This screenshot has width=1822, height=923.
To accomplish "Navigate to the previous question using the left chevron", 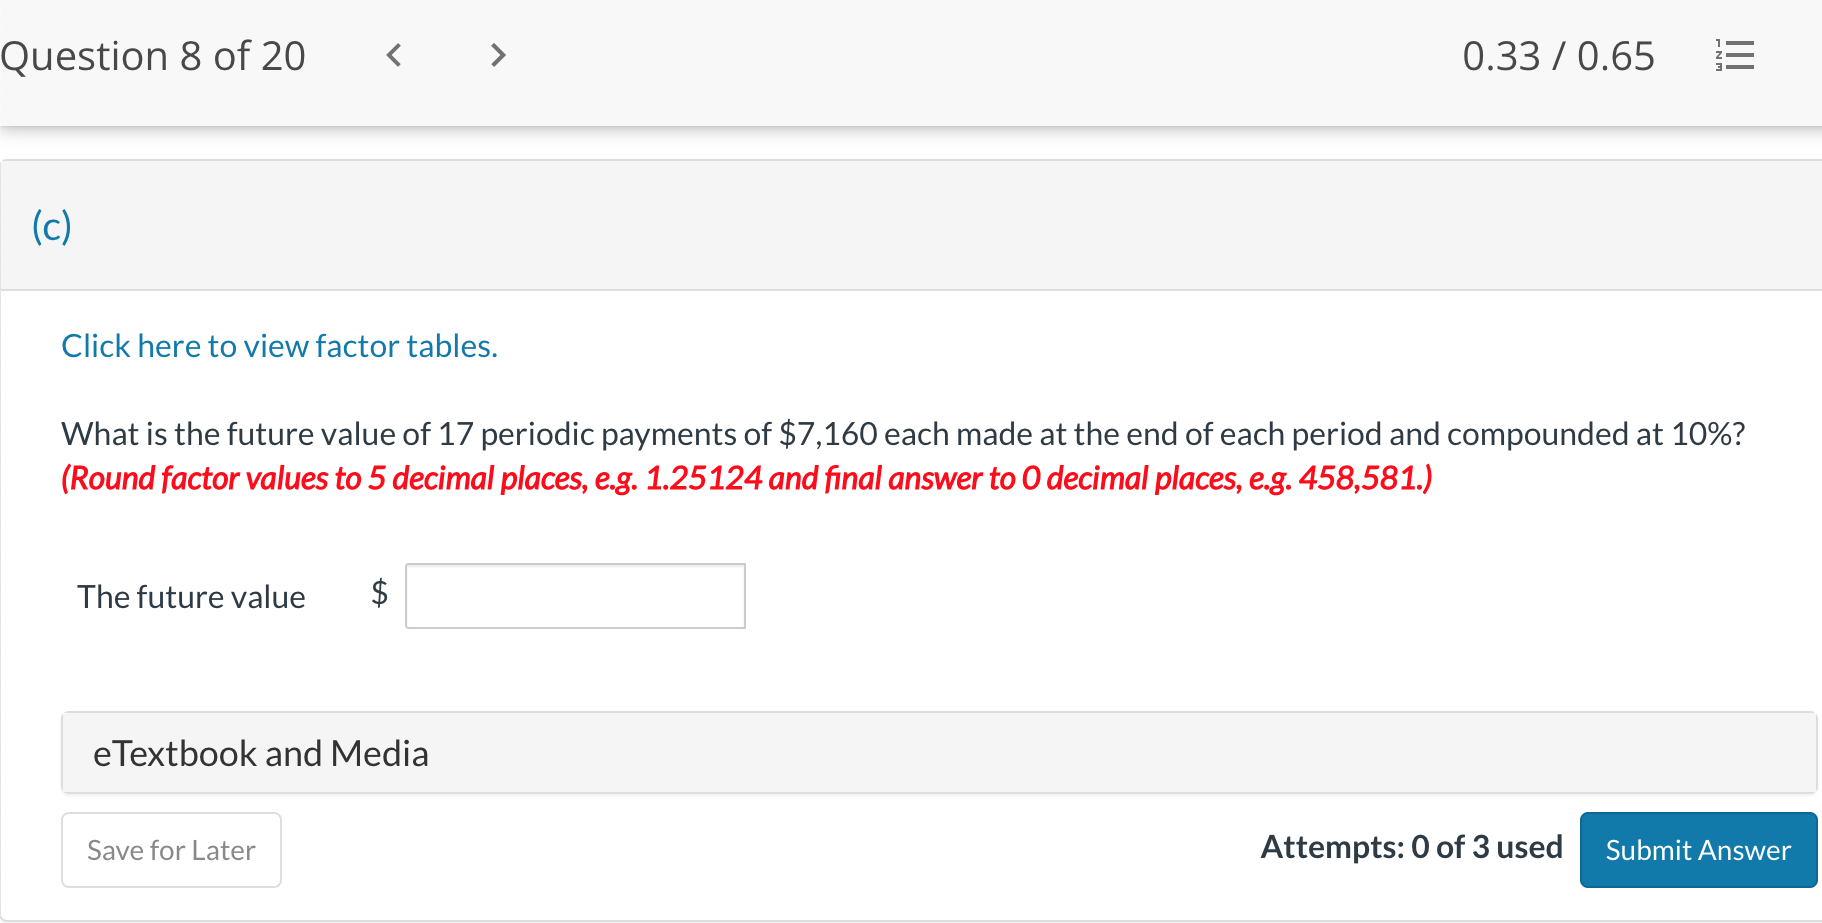I will (x=393, y=55).
